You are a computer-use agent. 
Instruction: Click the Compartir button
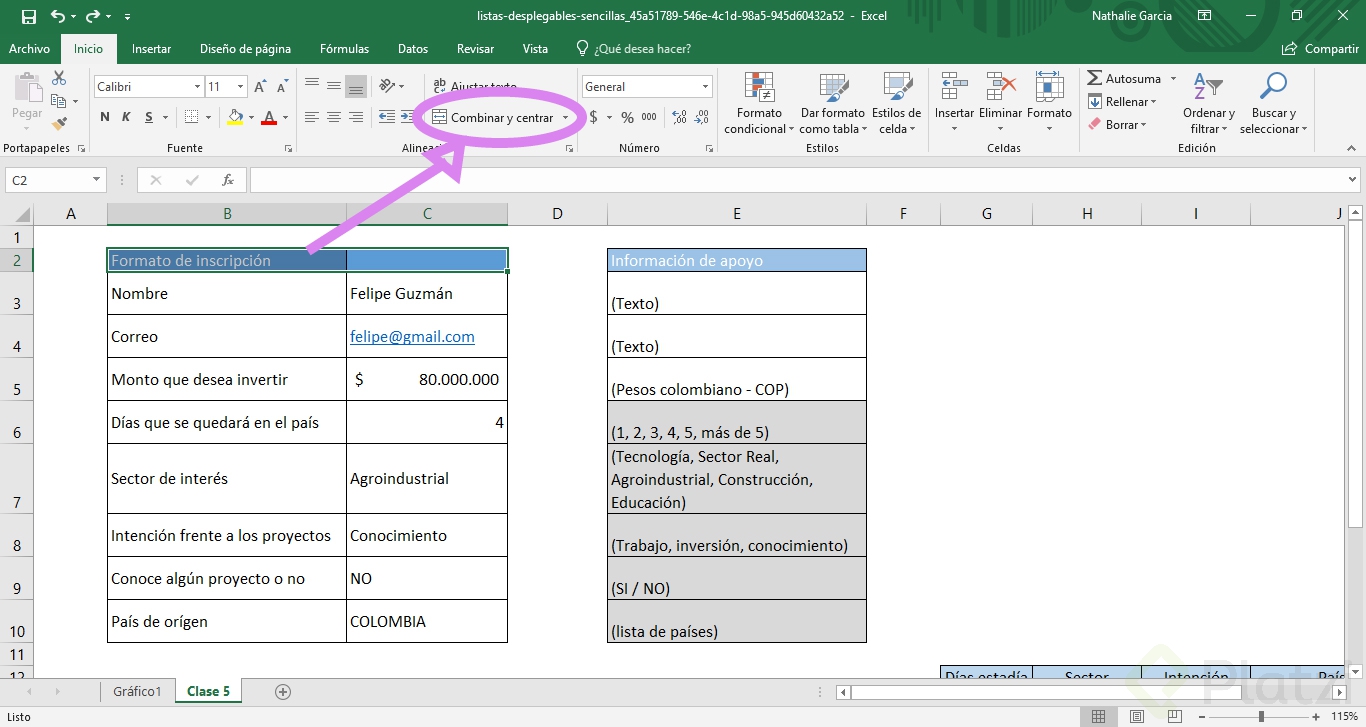tap(1321, 48)
